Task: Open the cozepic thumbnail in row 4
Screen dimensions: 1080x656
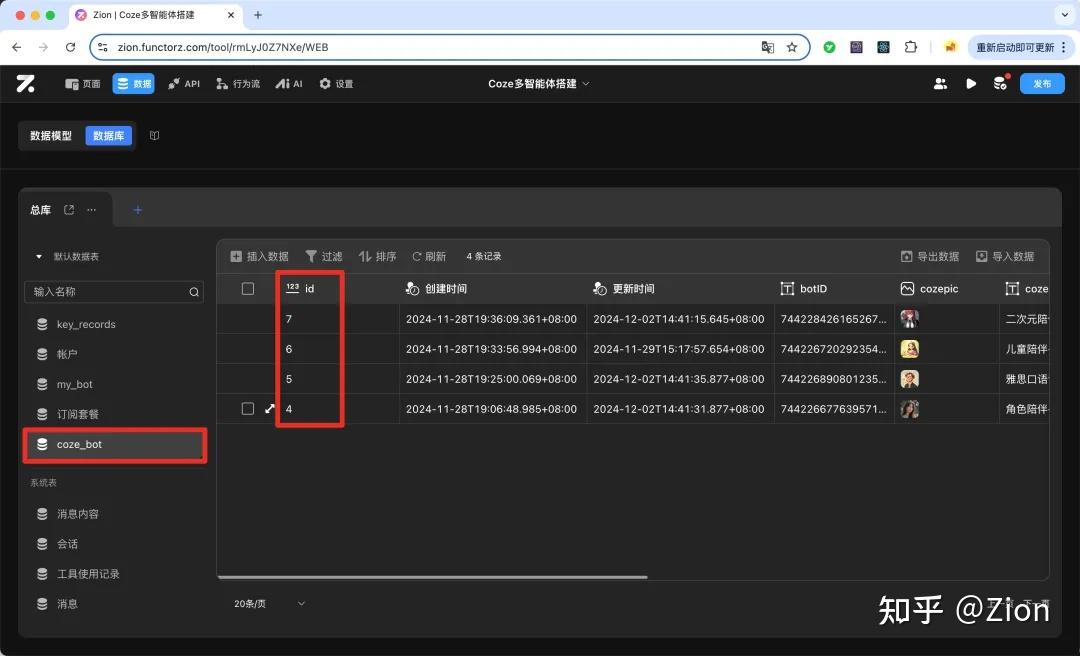Action: tap(910, 409)
